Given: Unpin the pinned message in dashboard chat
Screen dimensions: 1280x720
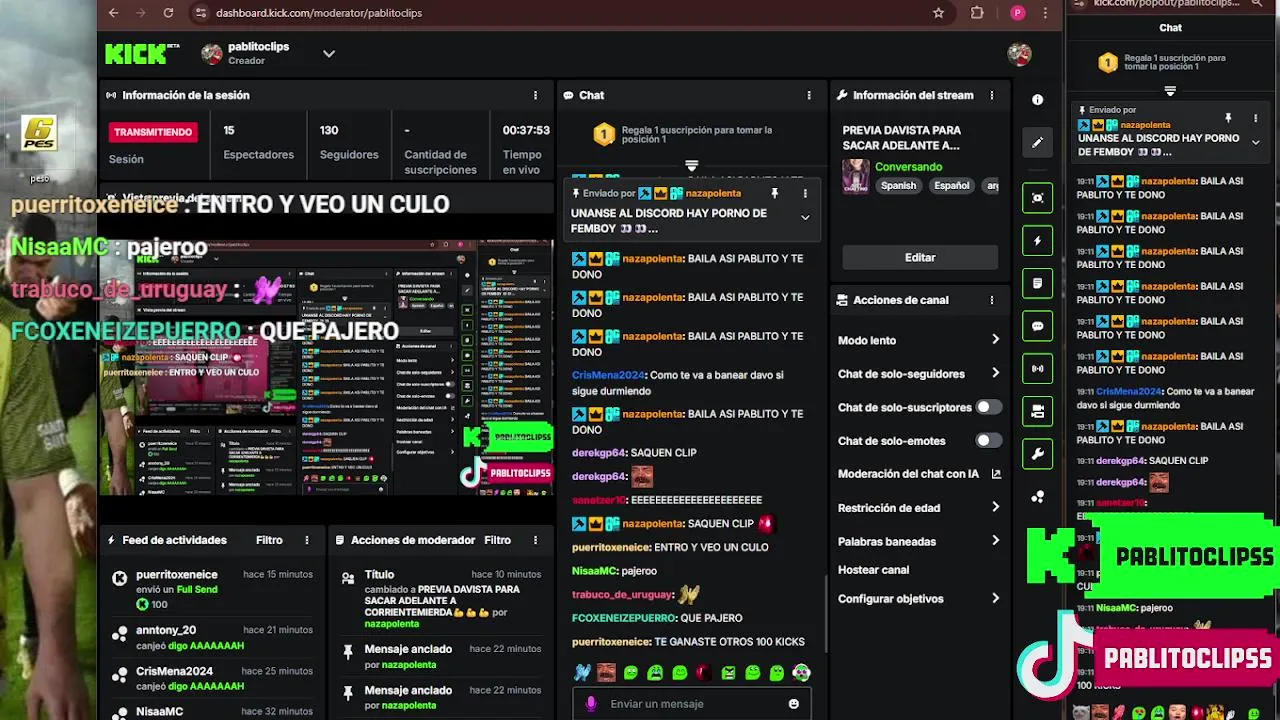Looking at the screenshot, I should (774, 193).
